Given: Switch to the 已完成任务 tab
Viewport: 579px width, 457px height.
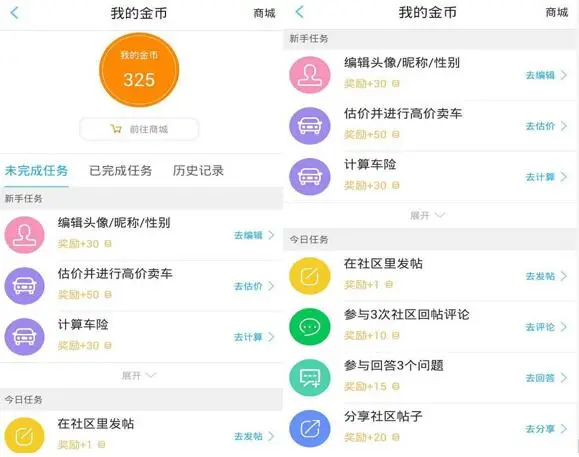Looking at the screenshot, I should (x=120, y=171).
